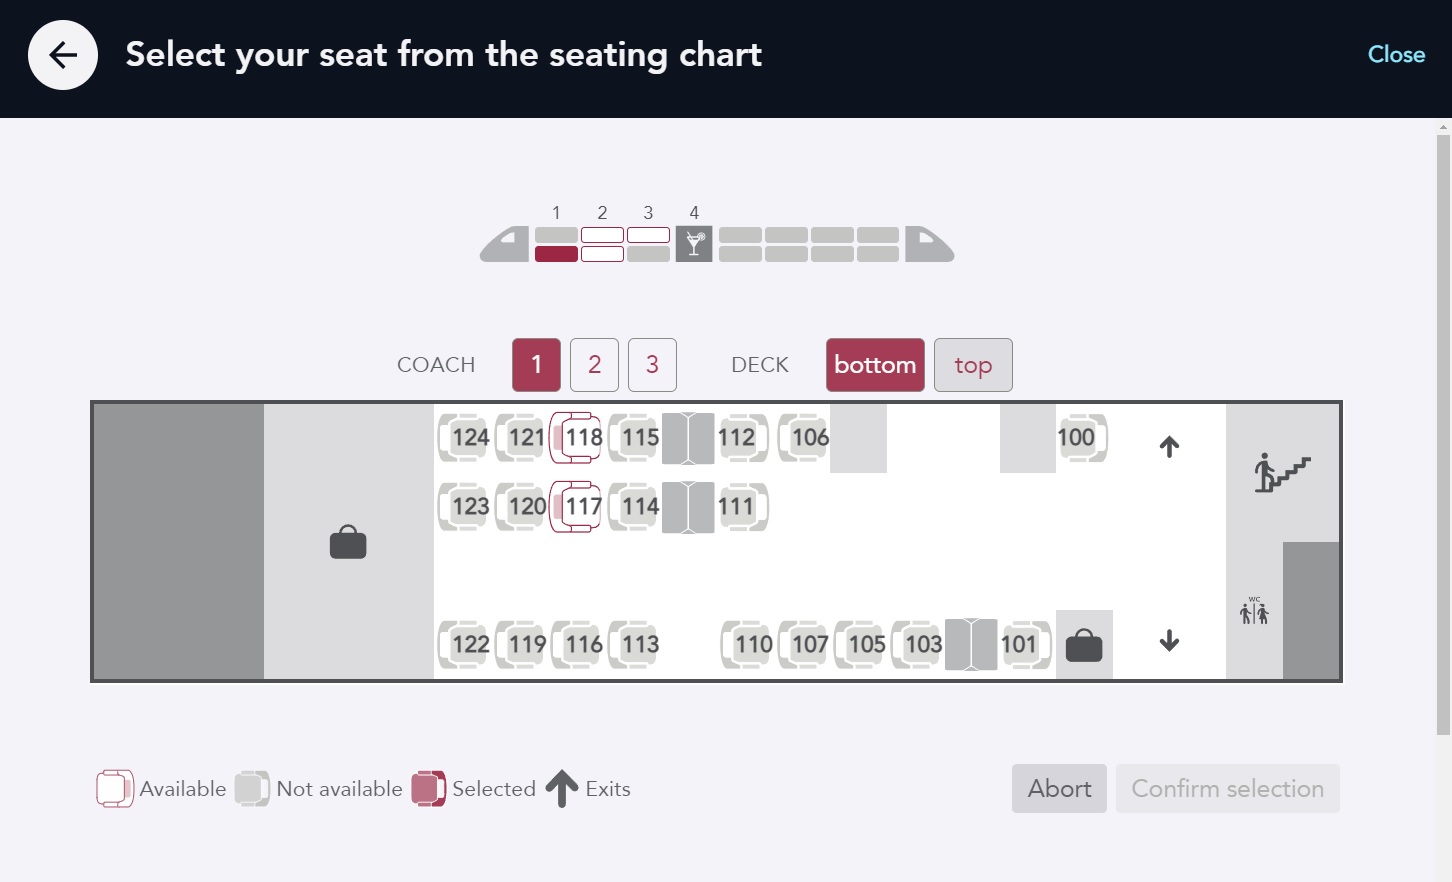The image size is (1452, 882).
Task: Click the Close link
Action: coord(1396,55)
